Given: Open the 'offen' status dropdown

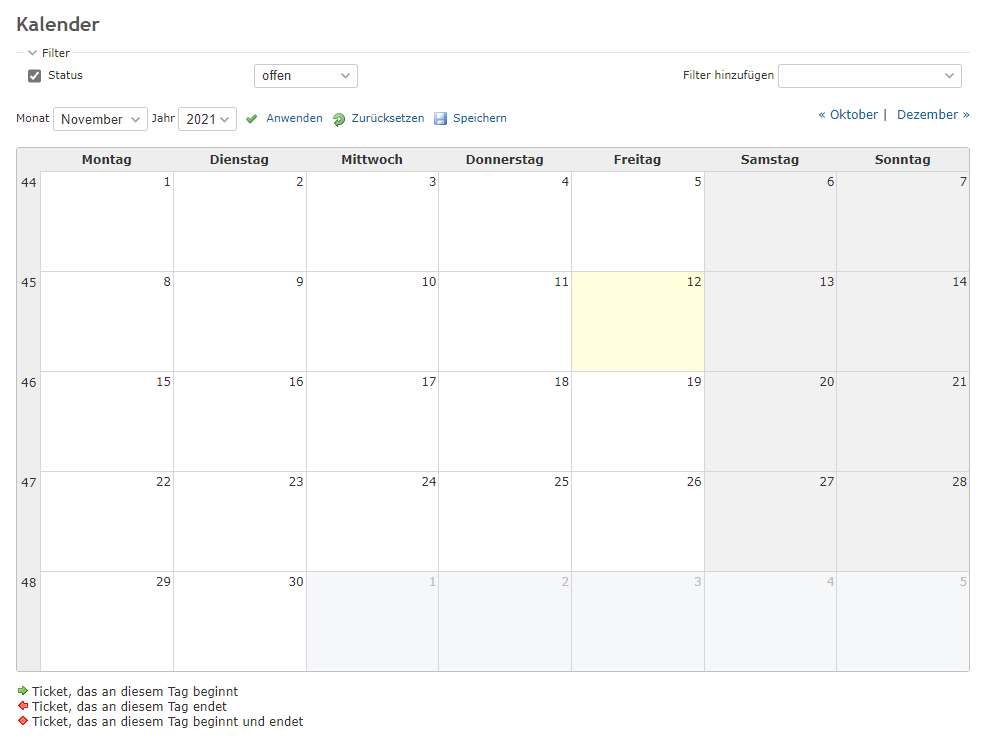Looking at the screenshot, I should point(306,76).
